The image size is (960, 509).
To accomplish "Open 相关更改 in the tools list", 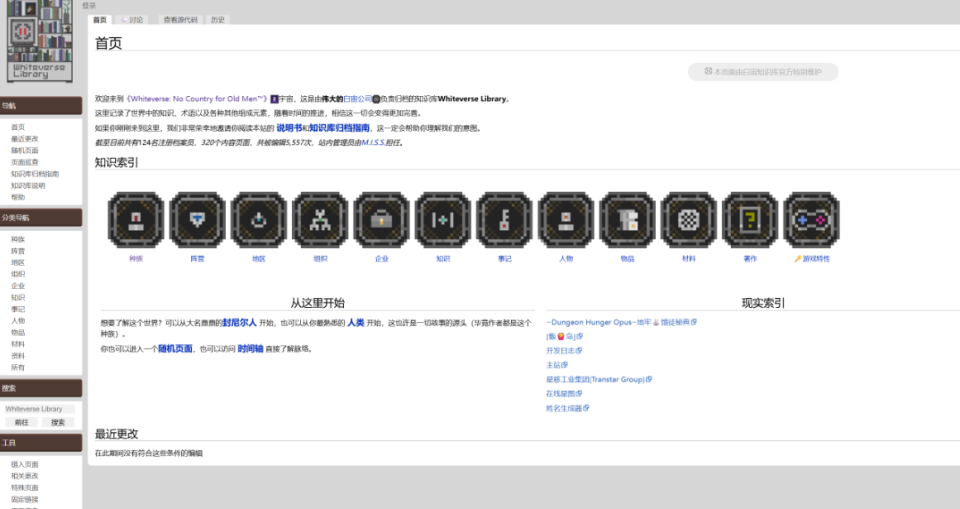I will [24, 476].
